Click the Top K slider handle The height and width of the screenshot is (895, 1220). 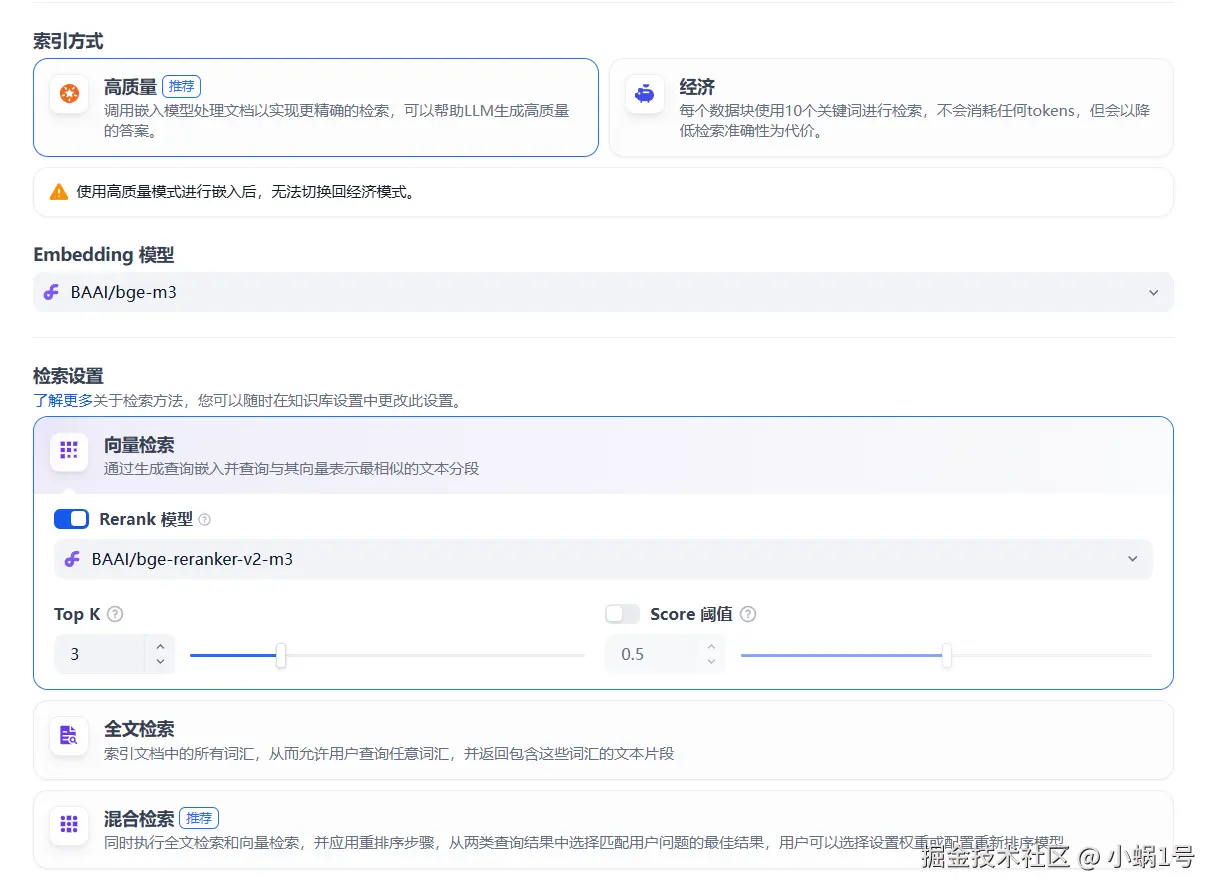pos(280,654)
